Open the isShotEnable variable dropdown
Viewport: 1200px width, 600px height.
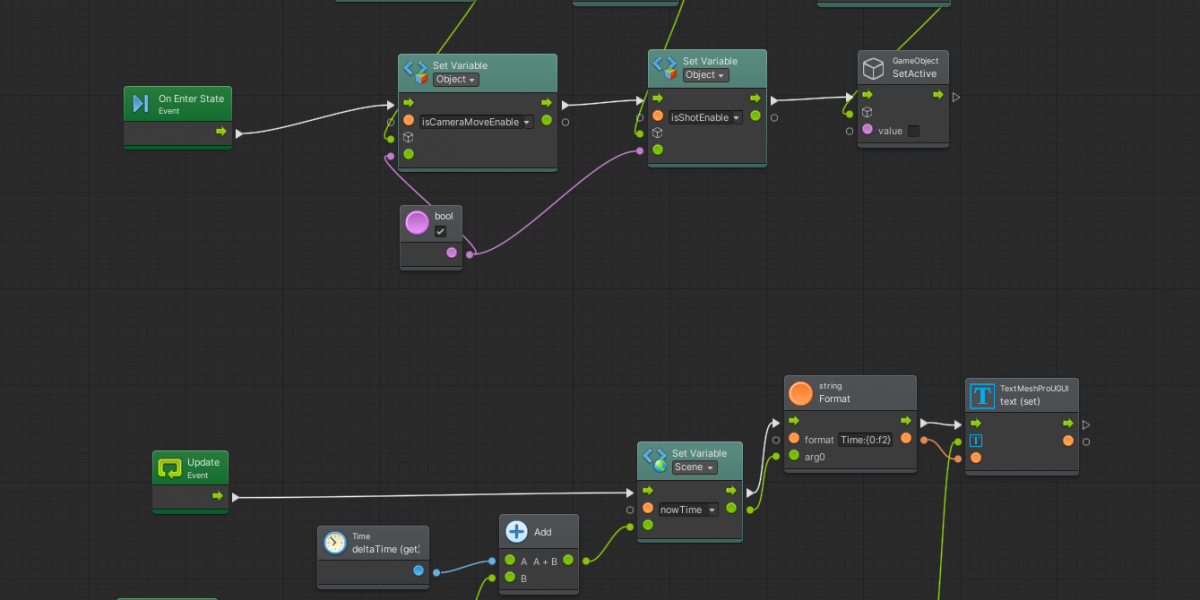point(706,118)
